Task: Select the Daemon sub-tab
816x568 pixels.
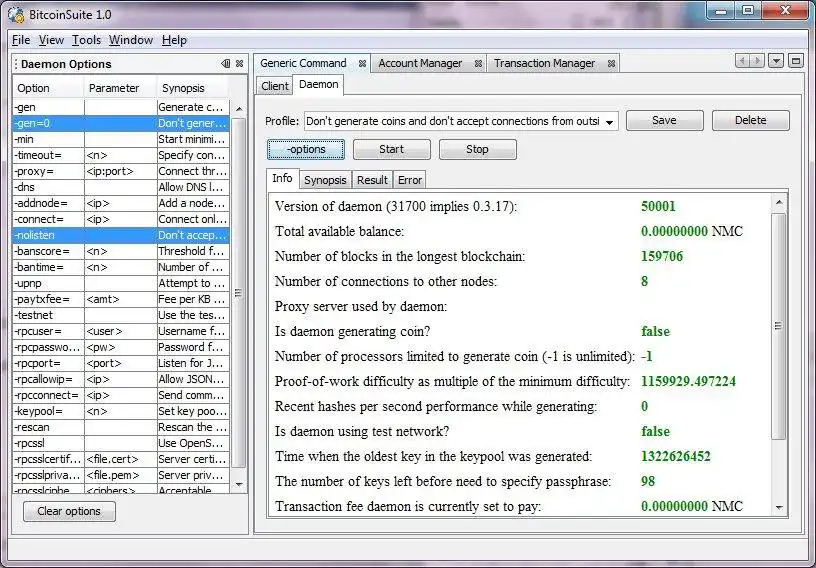Action: [x=318, y=84]
